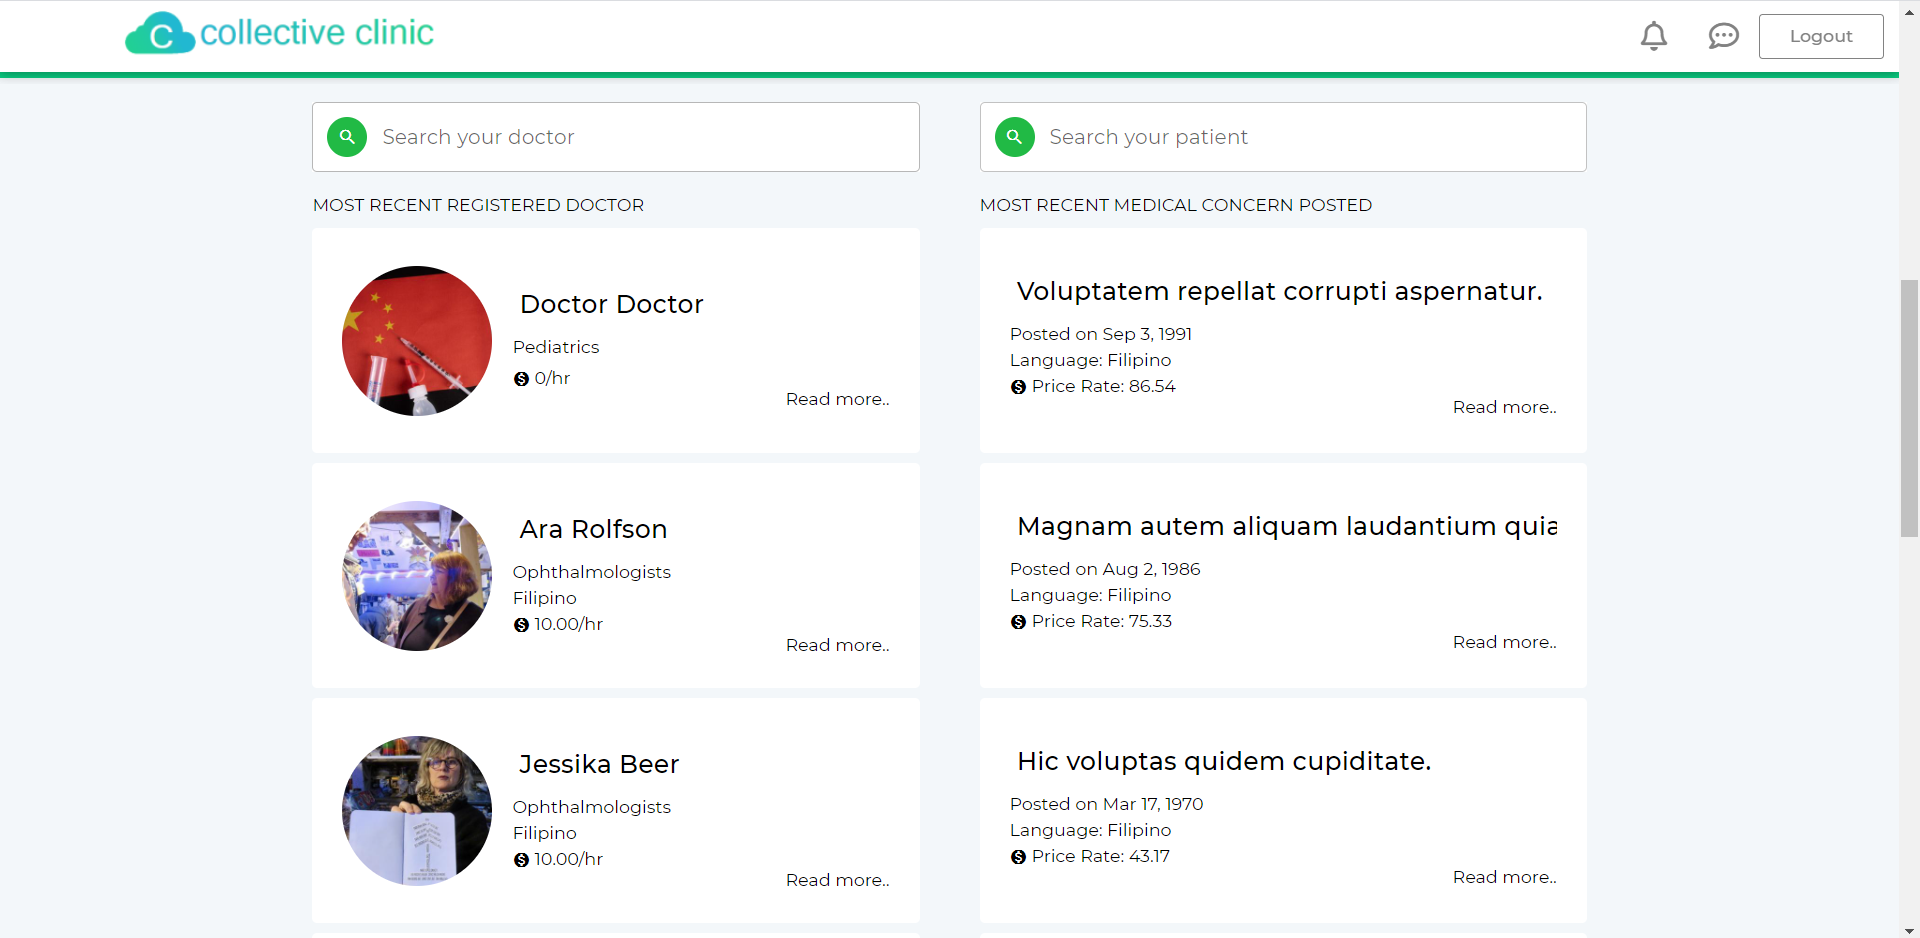Viewport: 1920px width, 938px height.
Task: Click Doctor Doctor's profile photo
Action: coord(417,341)
